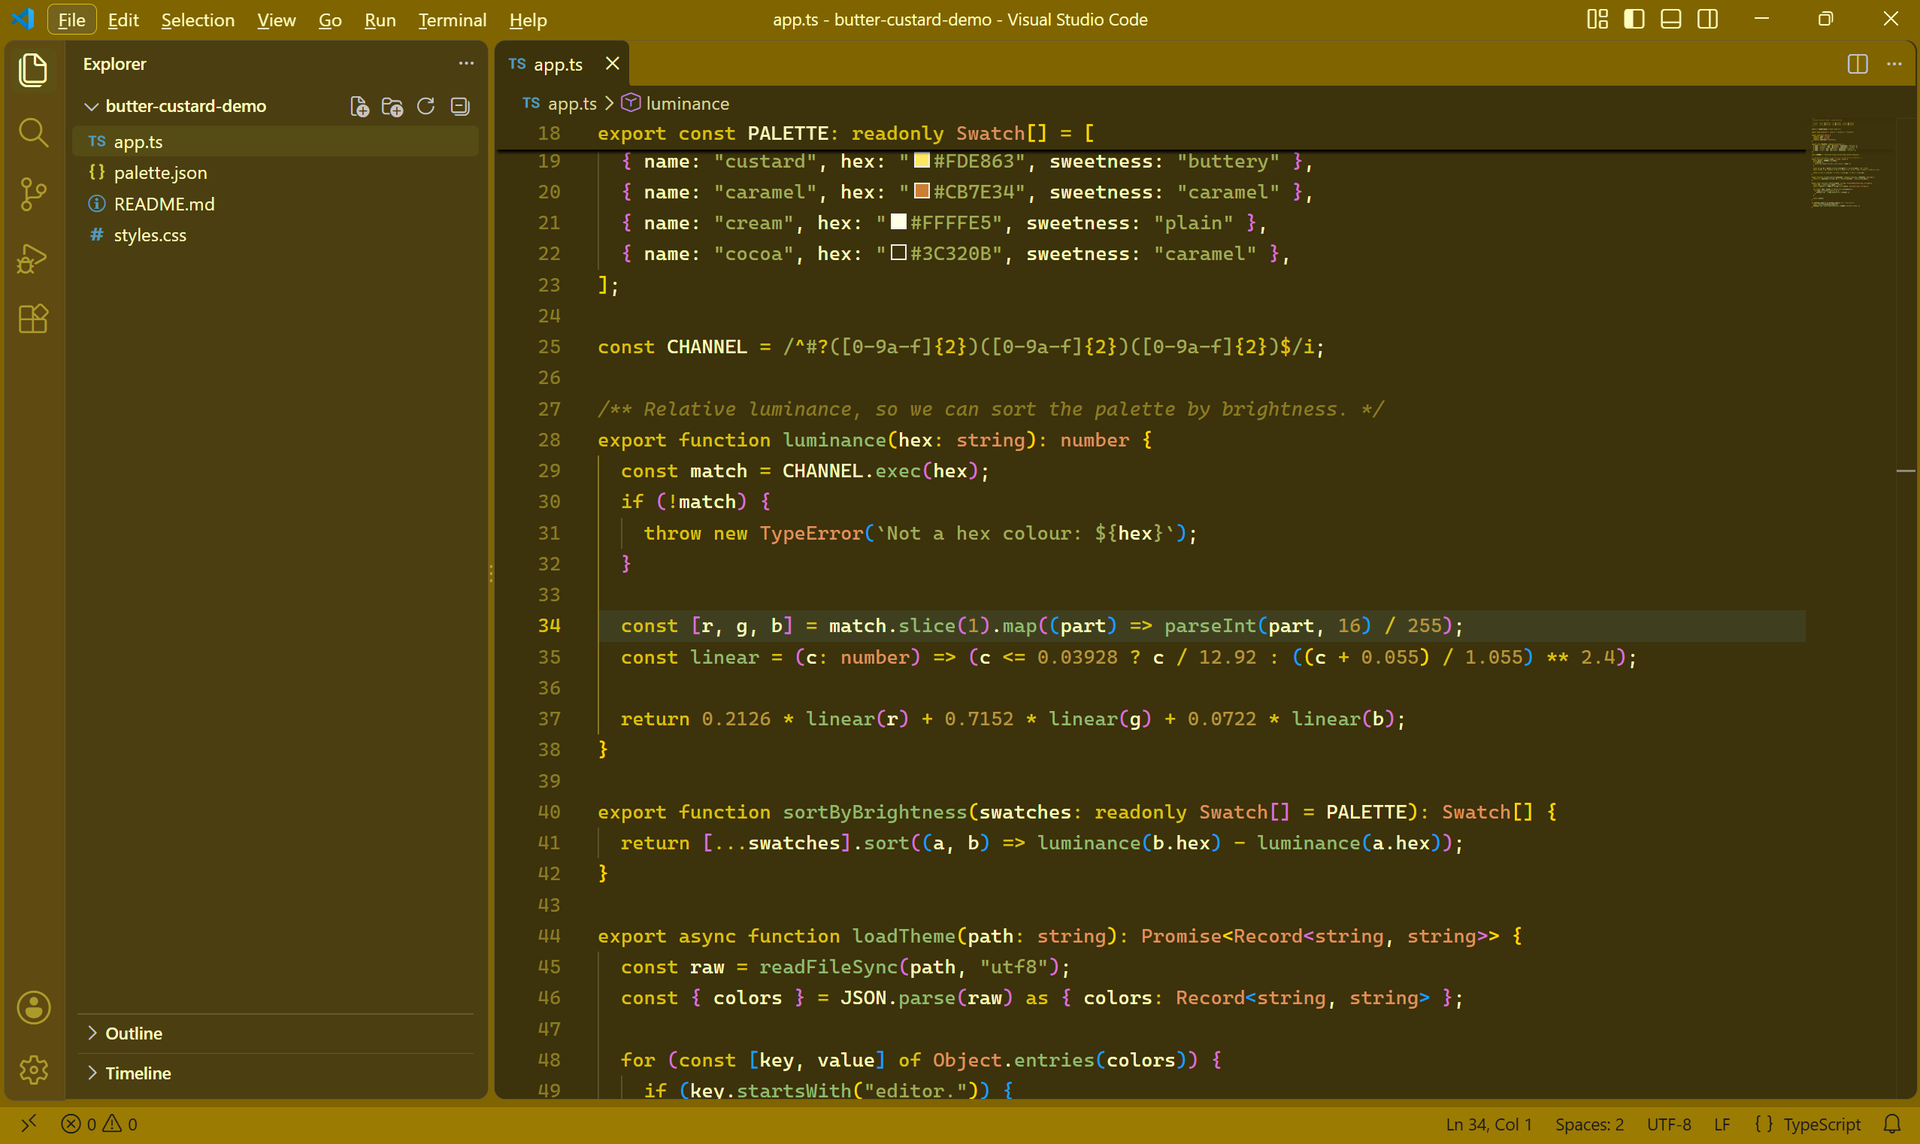Open the Run and Debug view
1920x1144 pixels.
pos(33,257)
